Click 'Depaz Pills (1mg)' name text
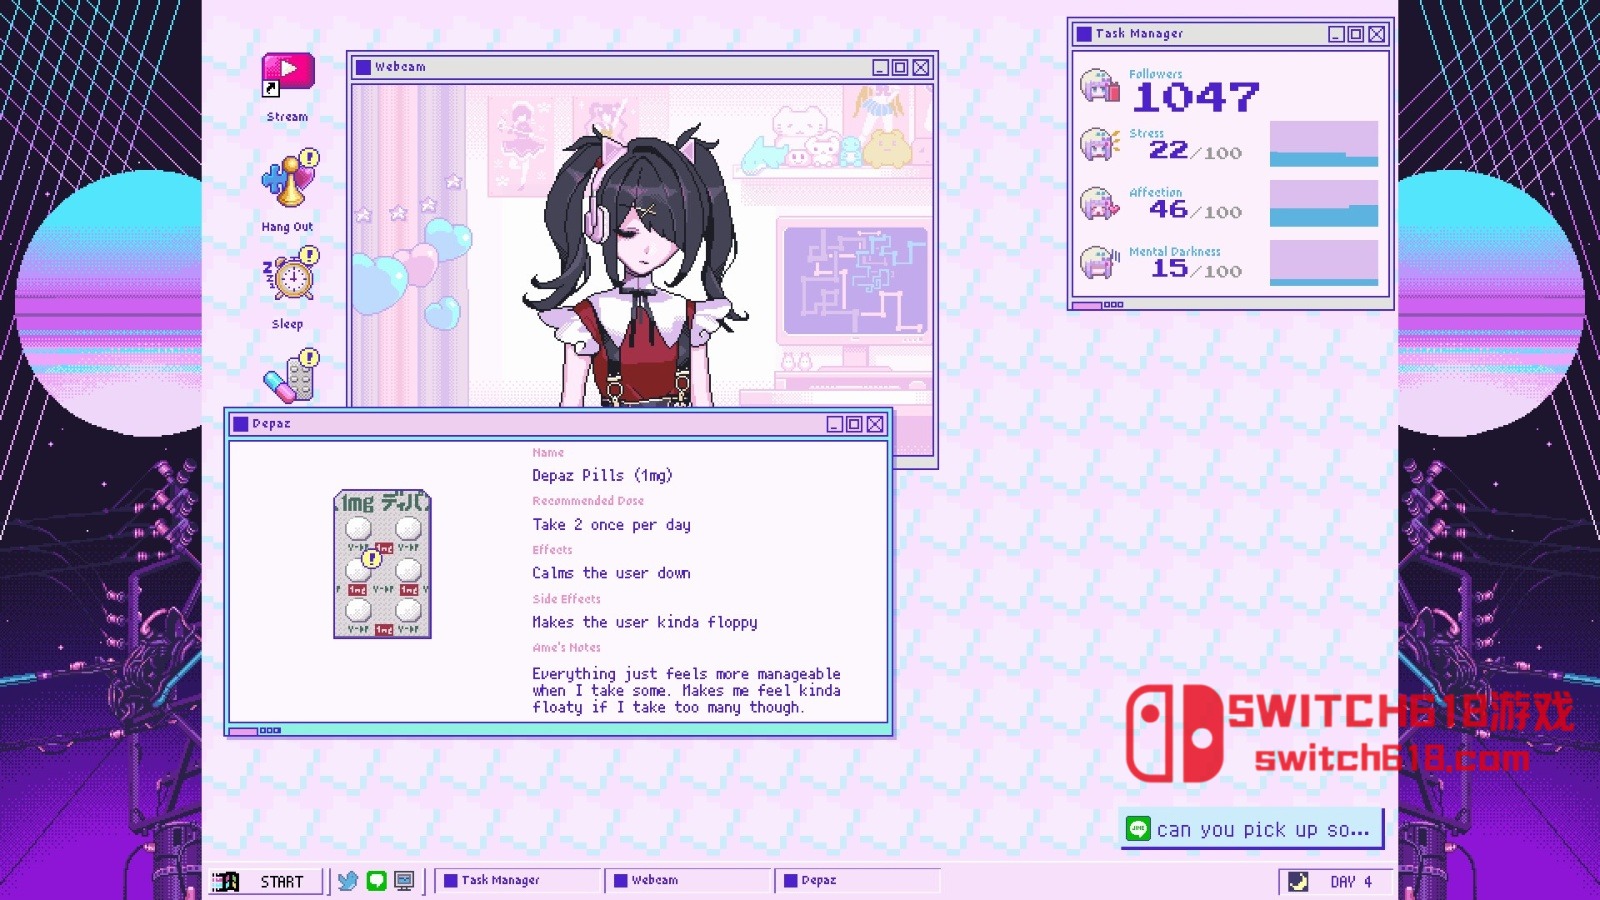Screen dimensions: 1600x900 click(602, 475)
